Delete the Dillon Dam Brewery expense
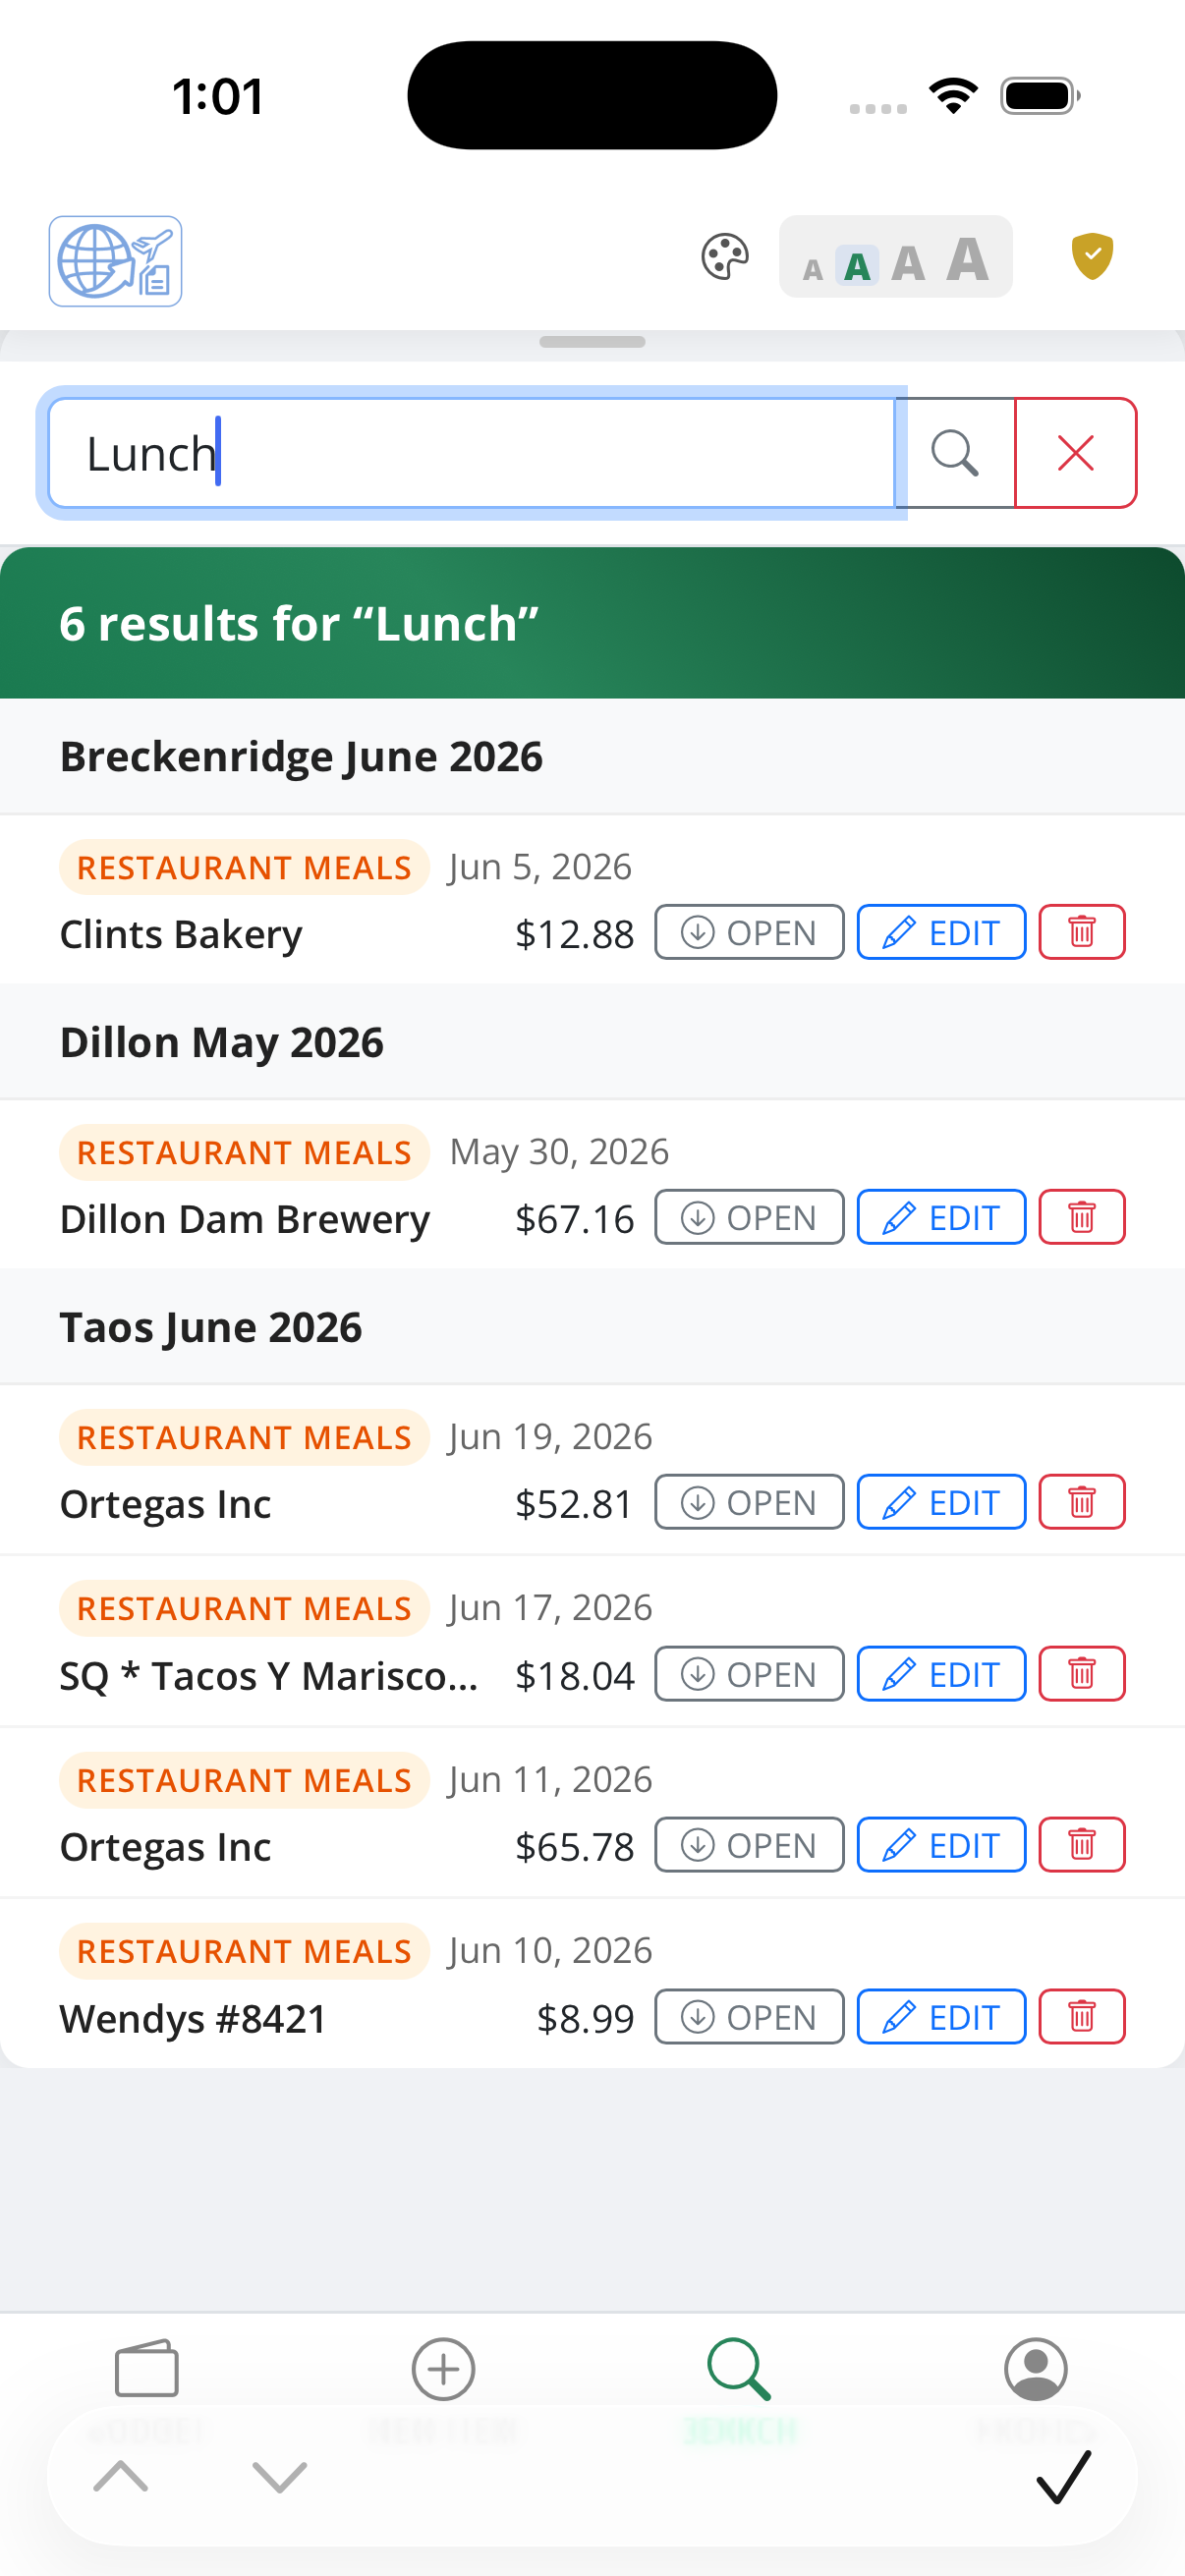The width and height of the screenshot is (1185, 2576). point(1082,1217)
